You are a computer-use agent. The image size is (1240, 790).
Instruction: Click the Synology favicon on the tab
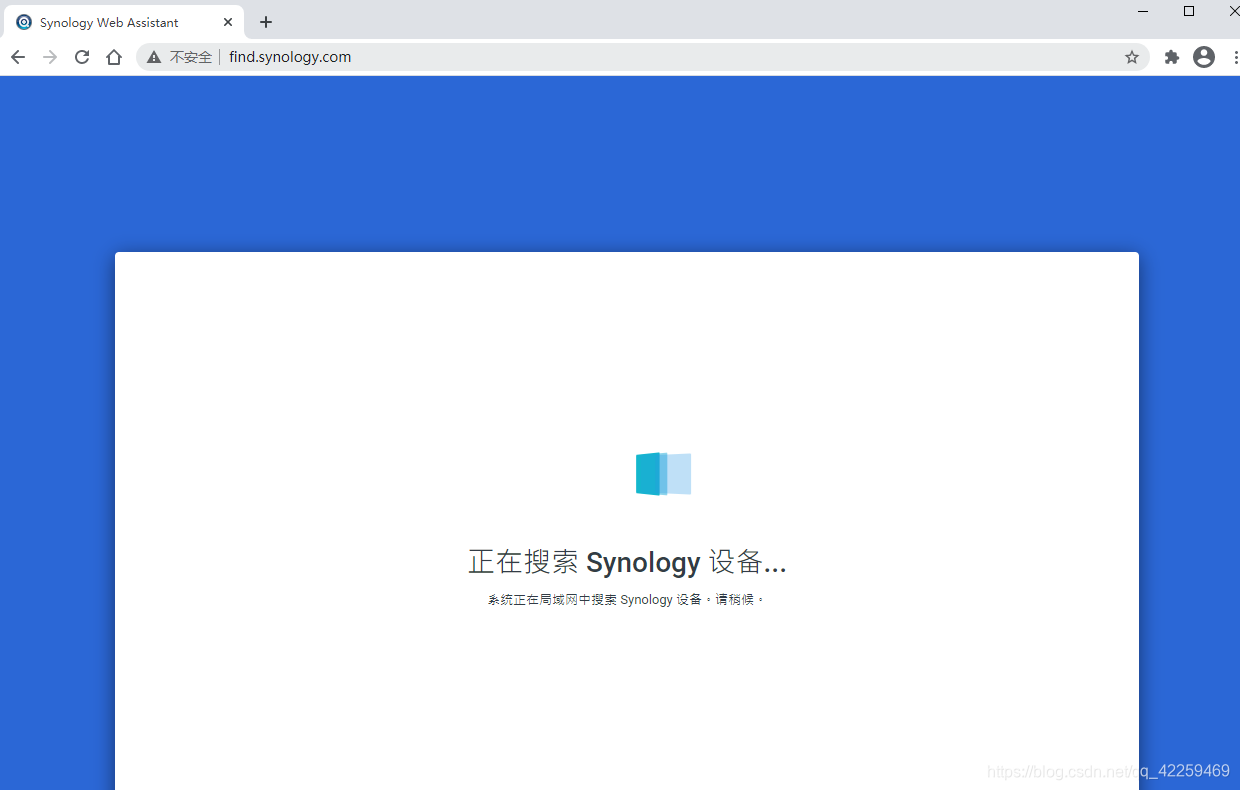tap(24, 22)
